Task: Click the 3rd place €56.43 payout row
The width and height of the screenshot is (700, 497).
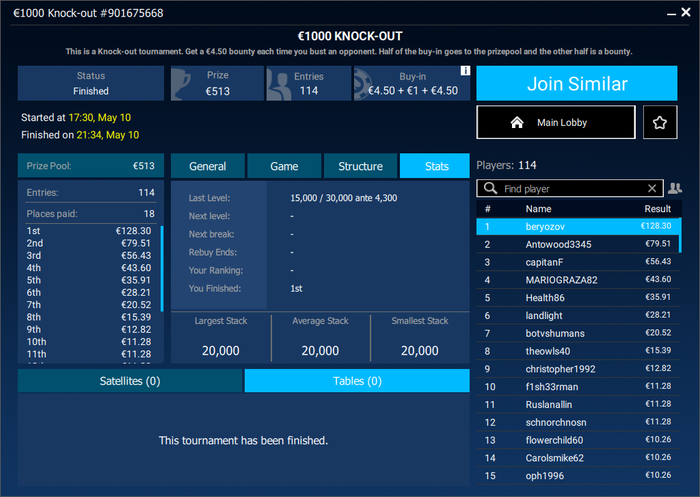Action: pos(89,255)
